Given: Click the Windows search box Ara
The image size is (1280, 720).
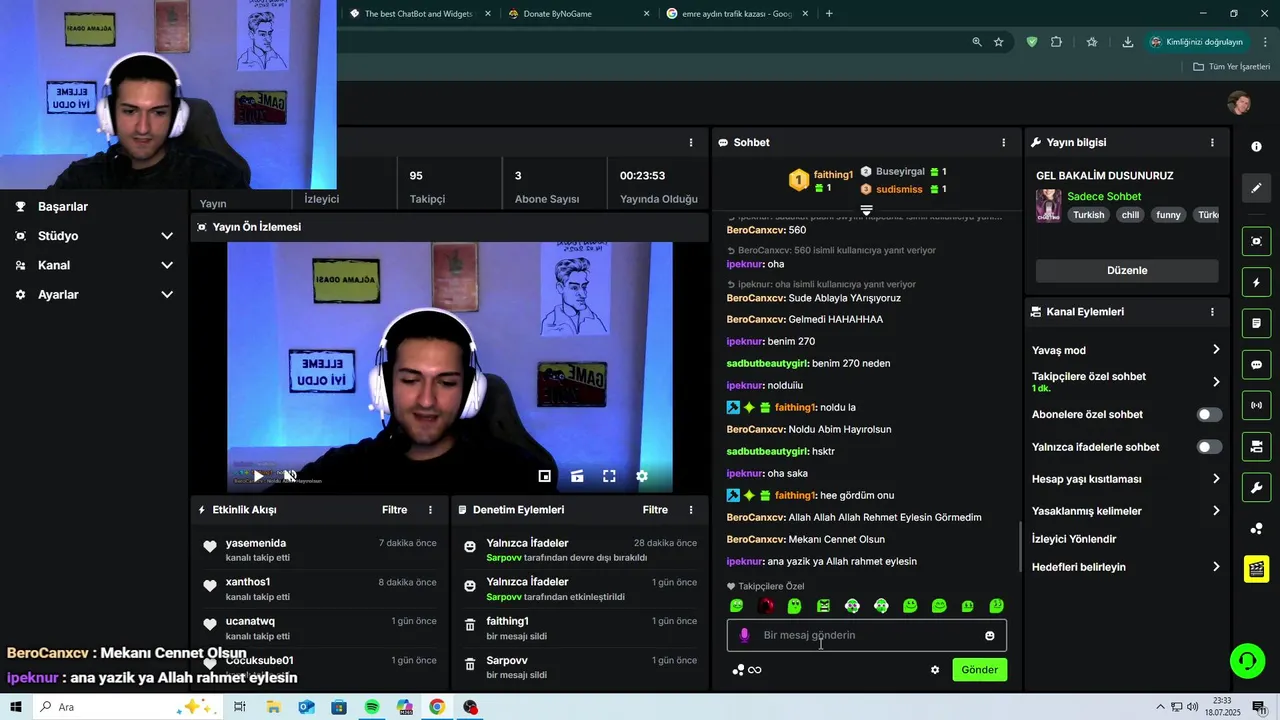Looking at the screenshot, I should (x=125, y=707).
